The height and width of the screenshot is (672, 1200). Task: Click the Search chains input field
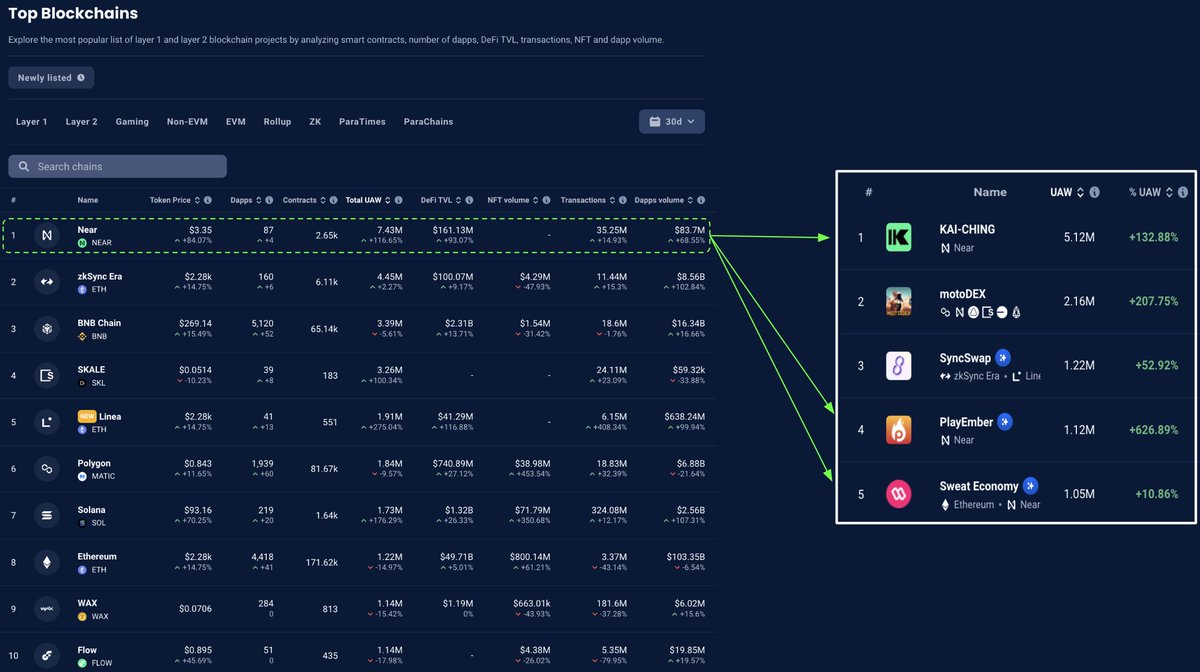118,166
